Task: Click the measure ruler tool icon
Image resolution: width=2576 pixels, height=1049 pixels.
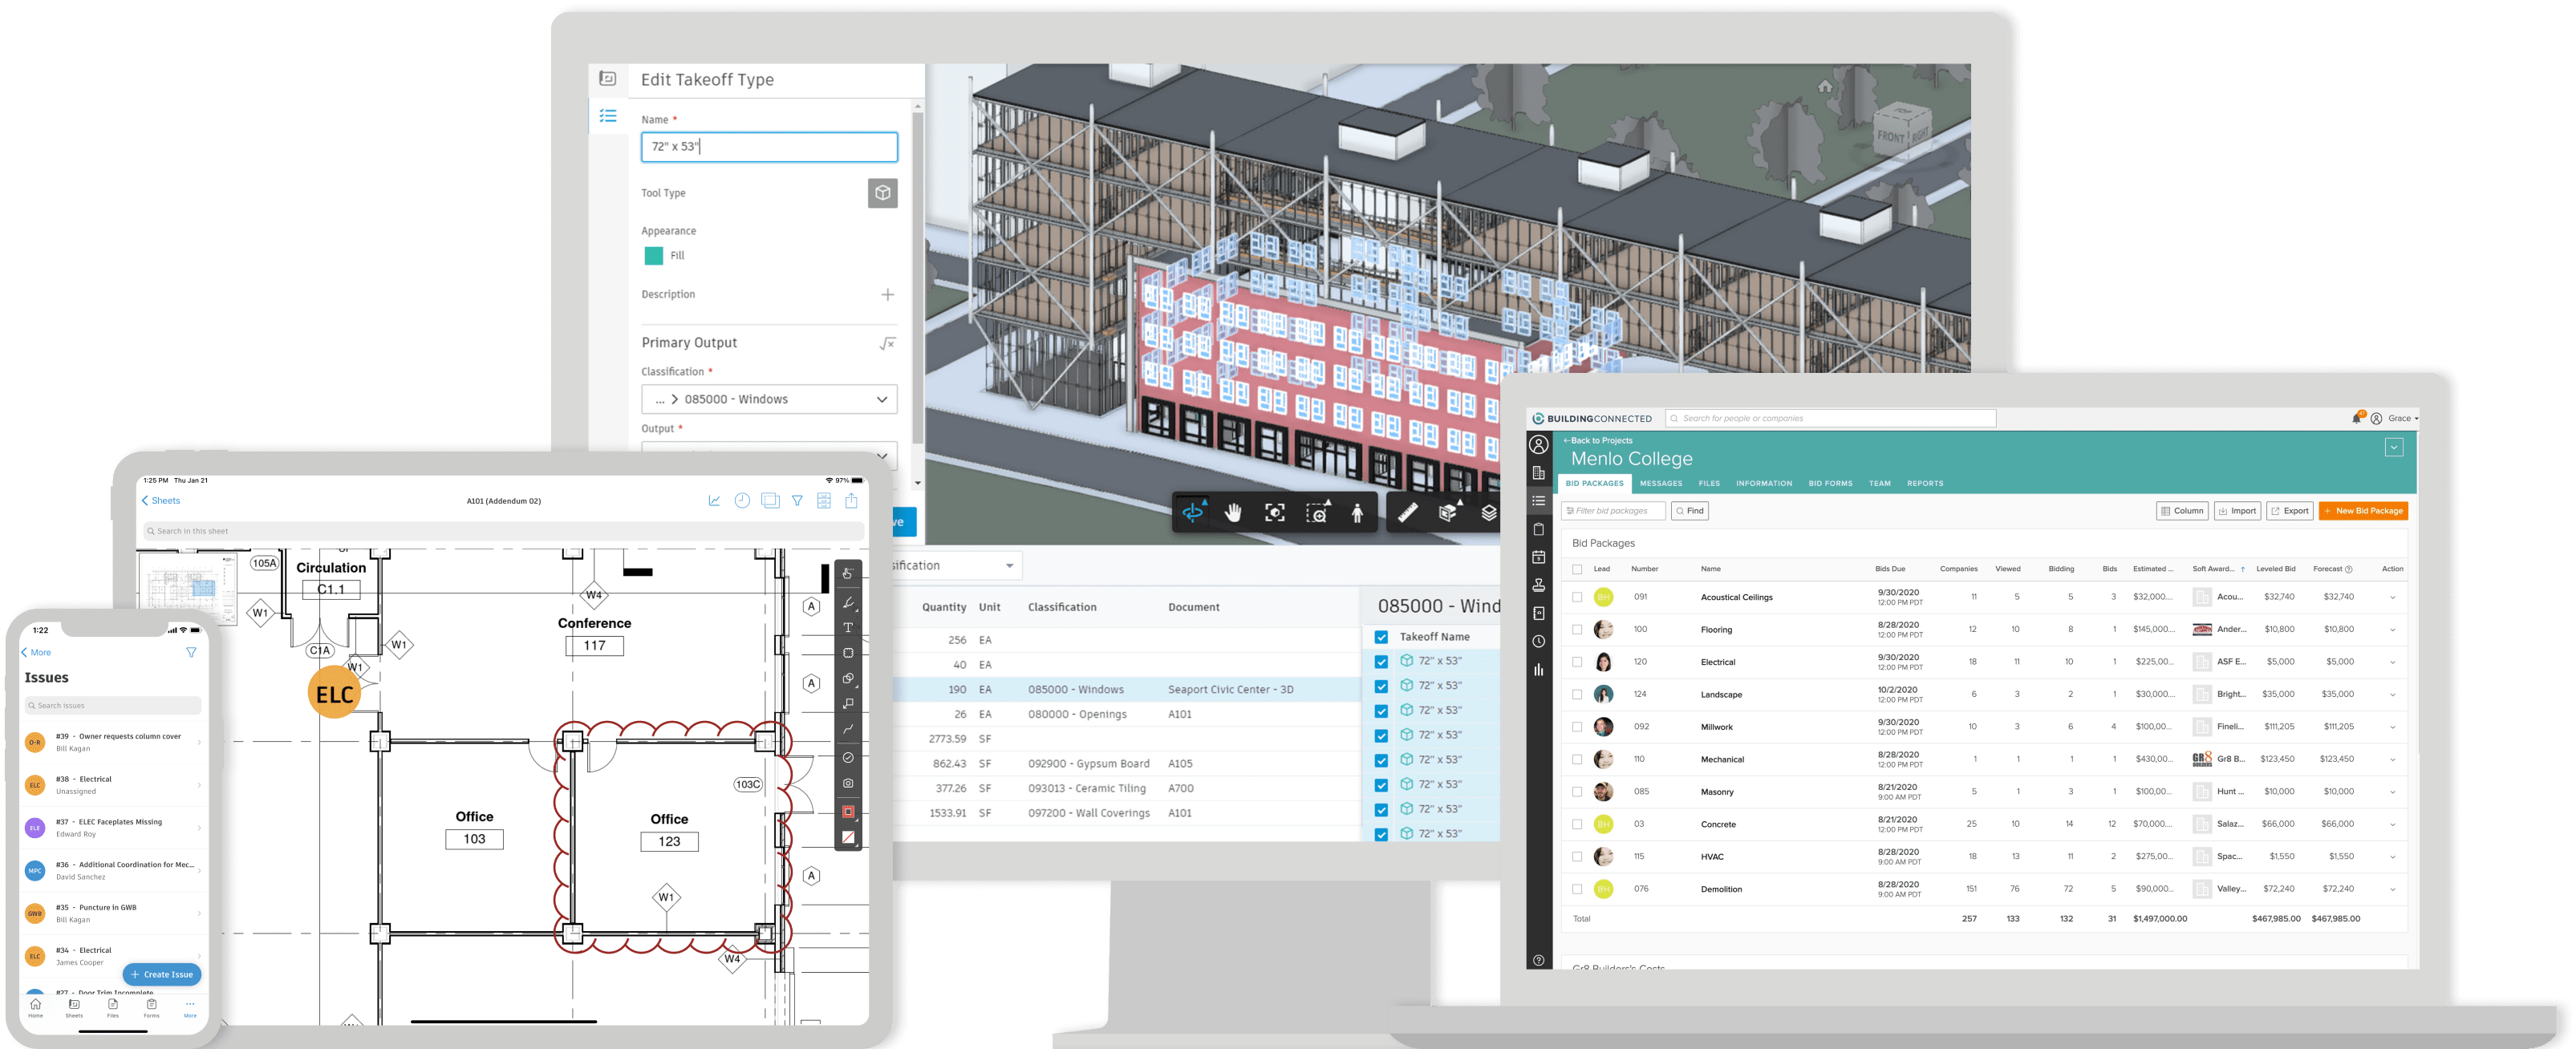Action: tap(1407, 513)
